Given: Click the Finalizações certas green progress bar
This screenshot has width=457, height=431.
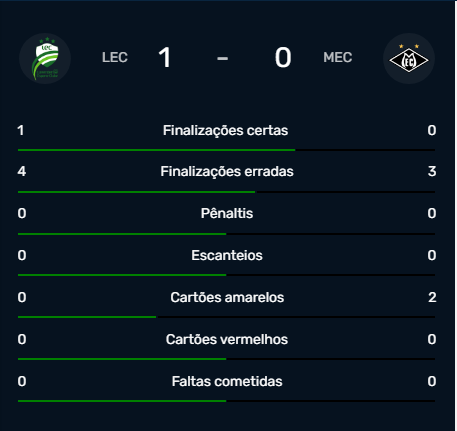Looking at the screenshot, I should pos(156,150).
